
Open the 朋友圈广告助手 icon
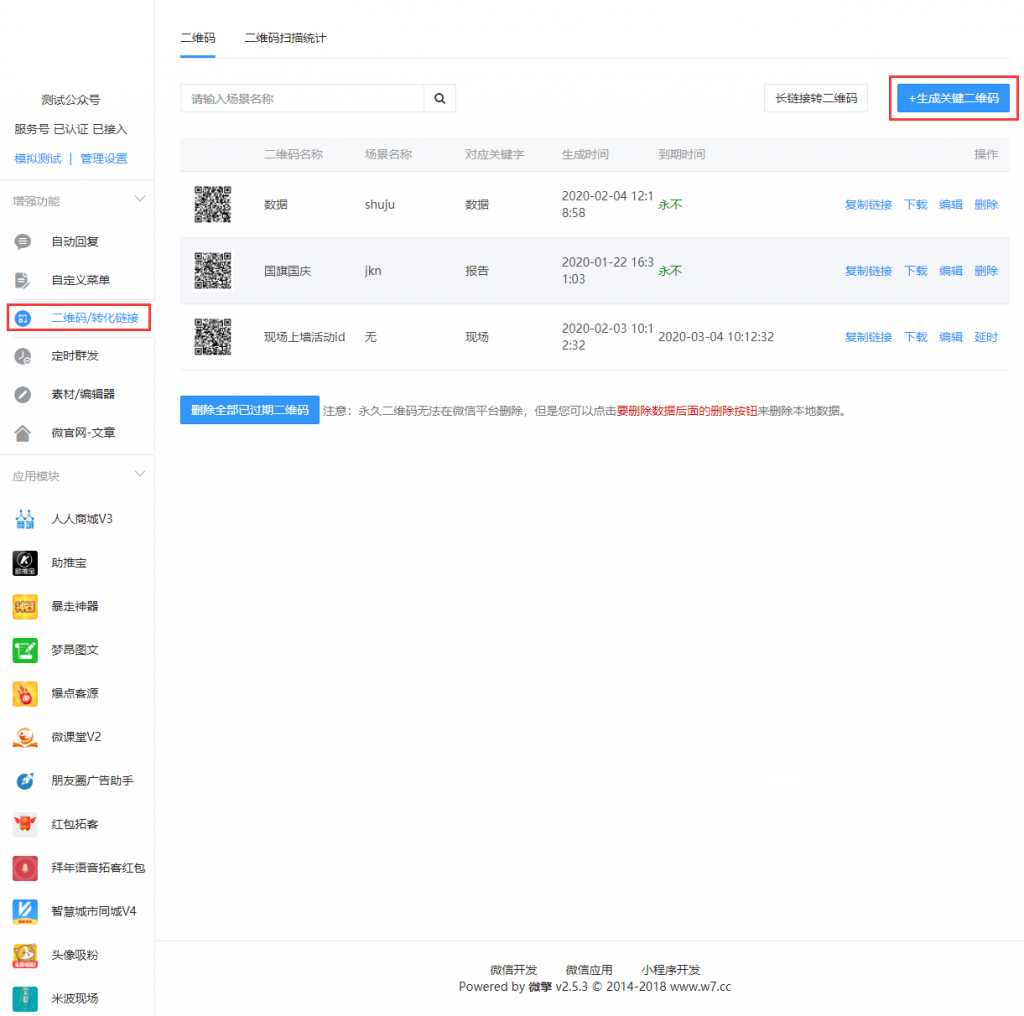pos(25,781)
